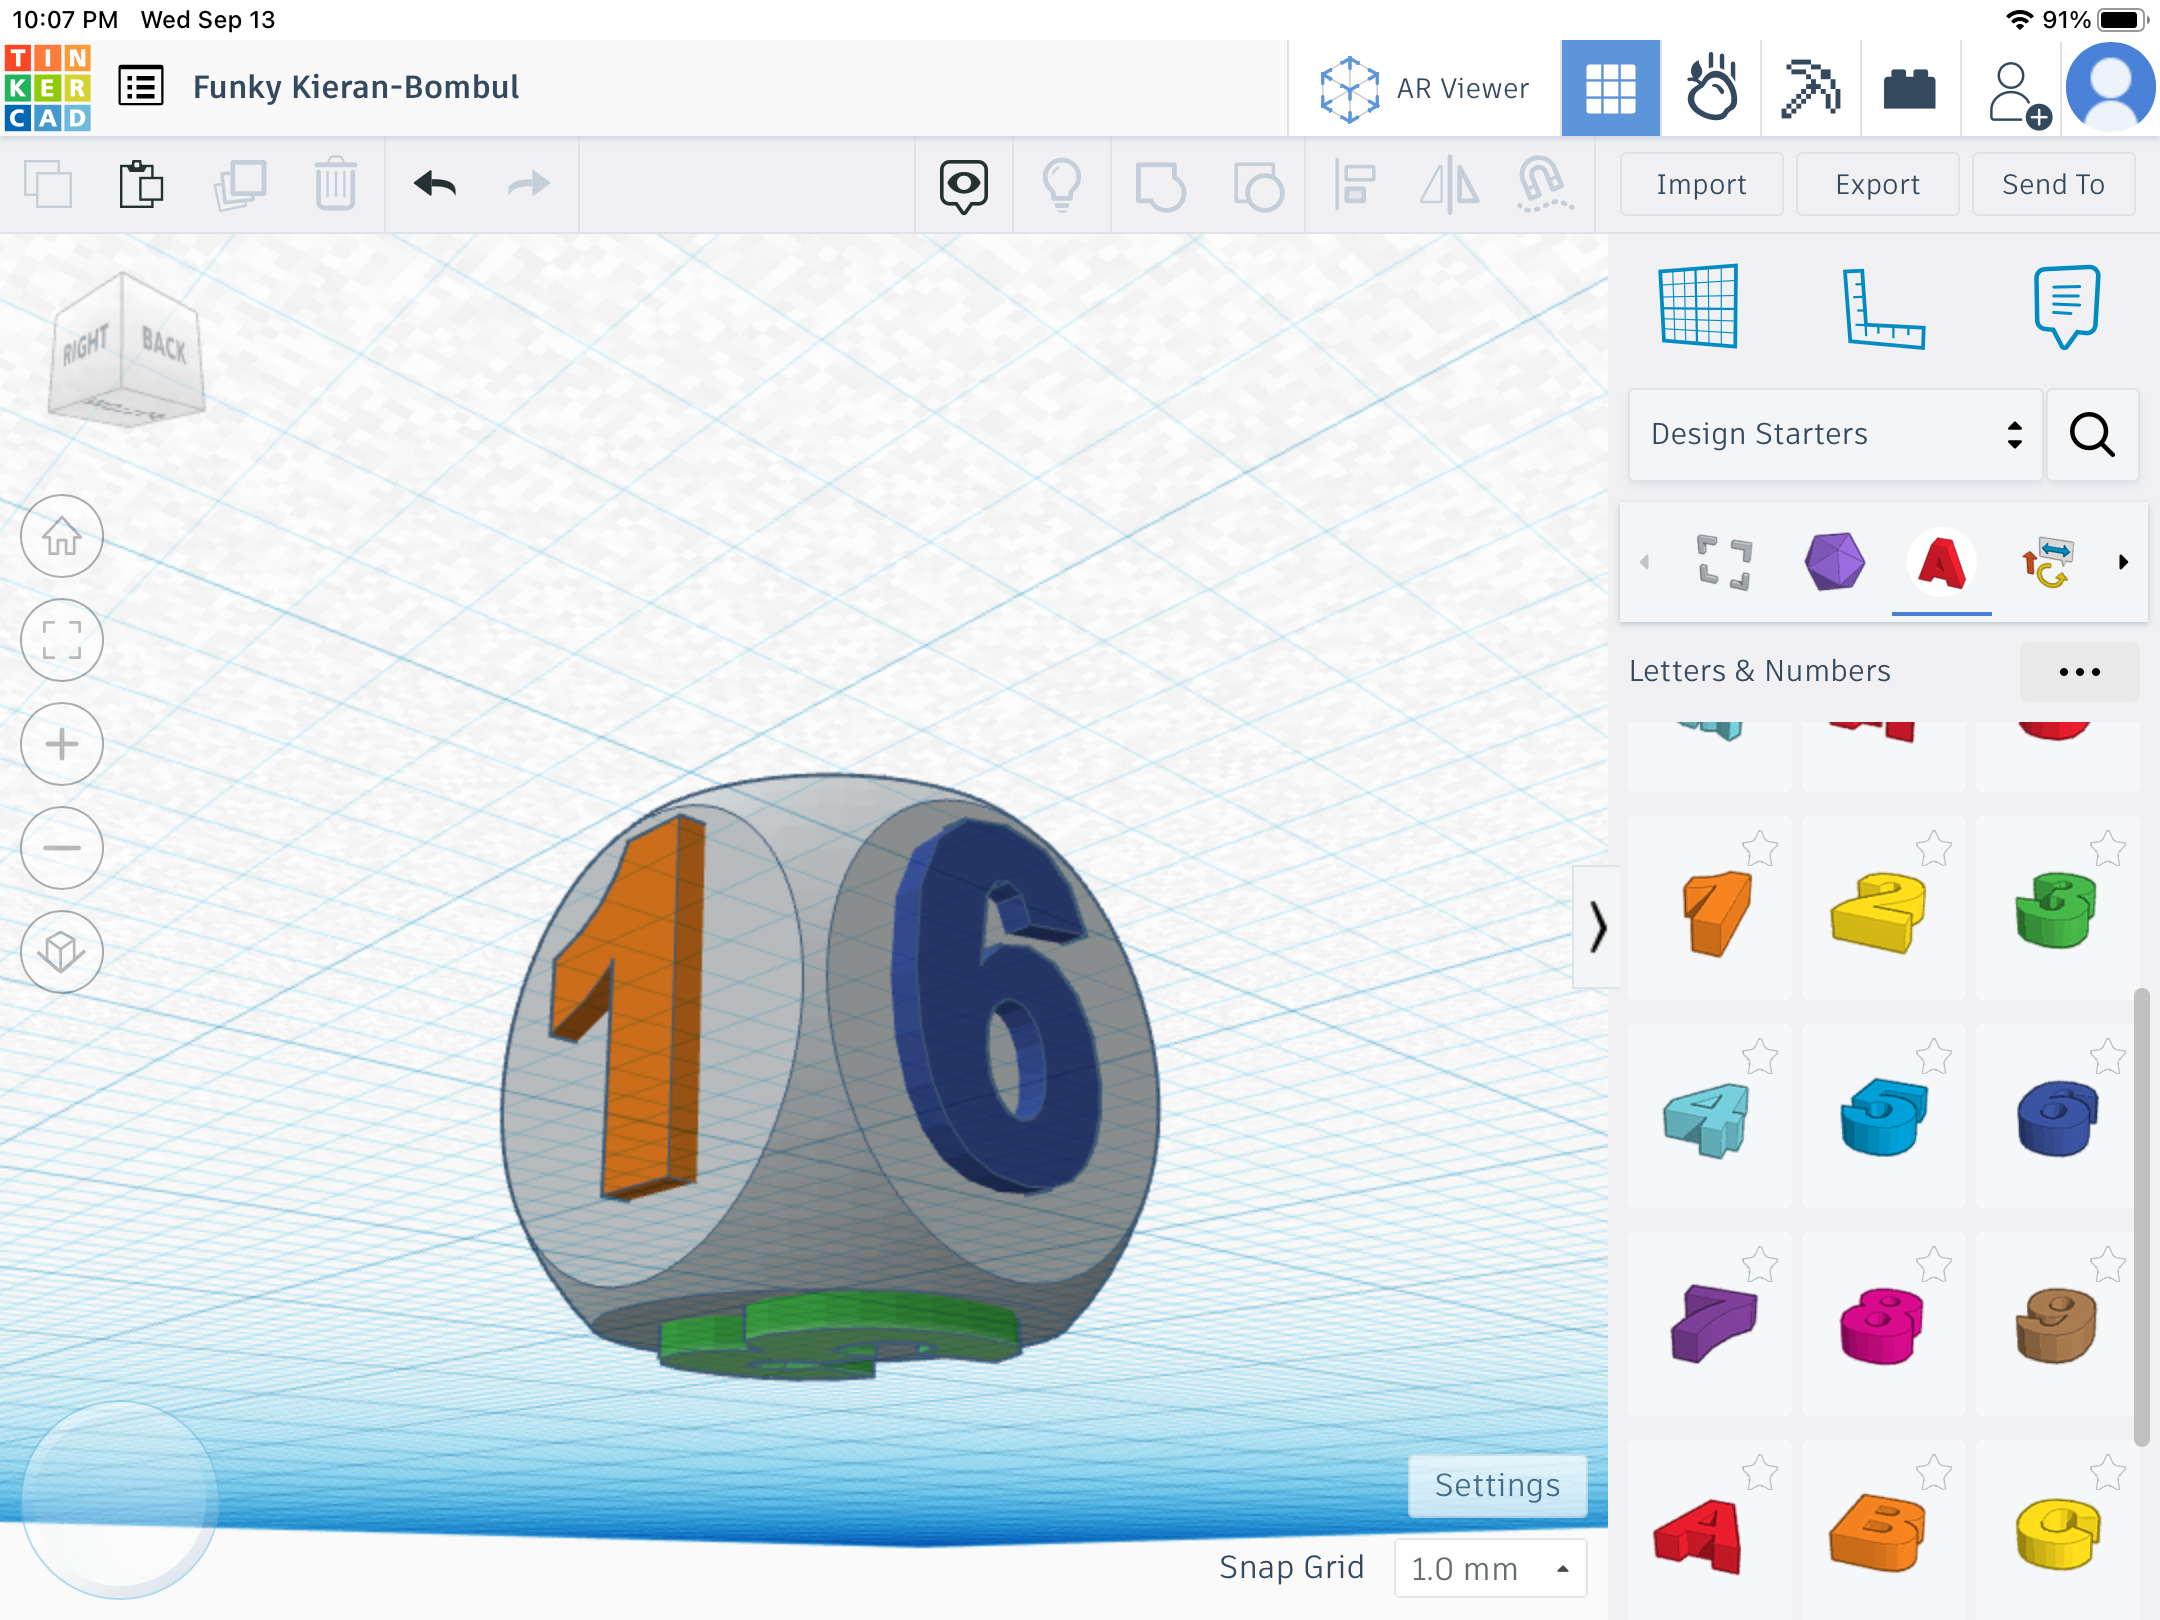Zoom in with plus button

[x=62, y=744]
